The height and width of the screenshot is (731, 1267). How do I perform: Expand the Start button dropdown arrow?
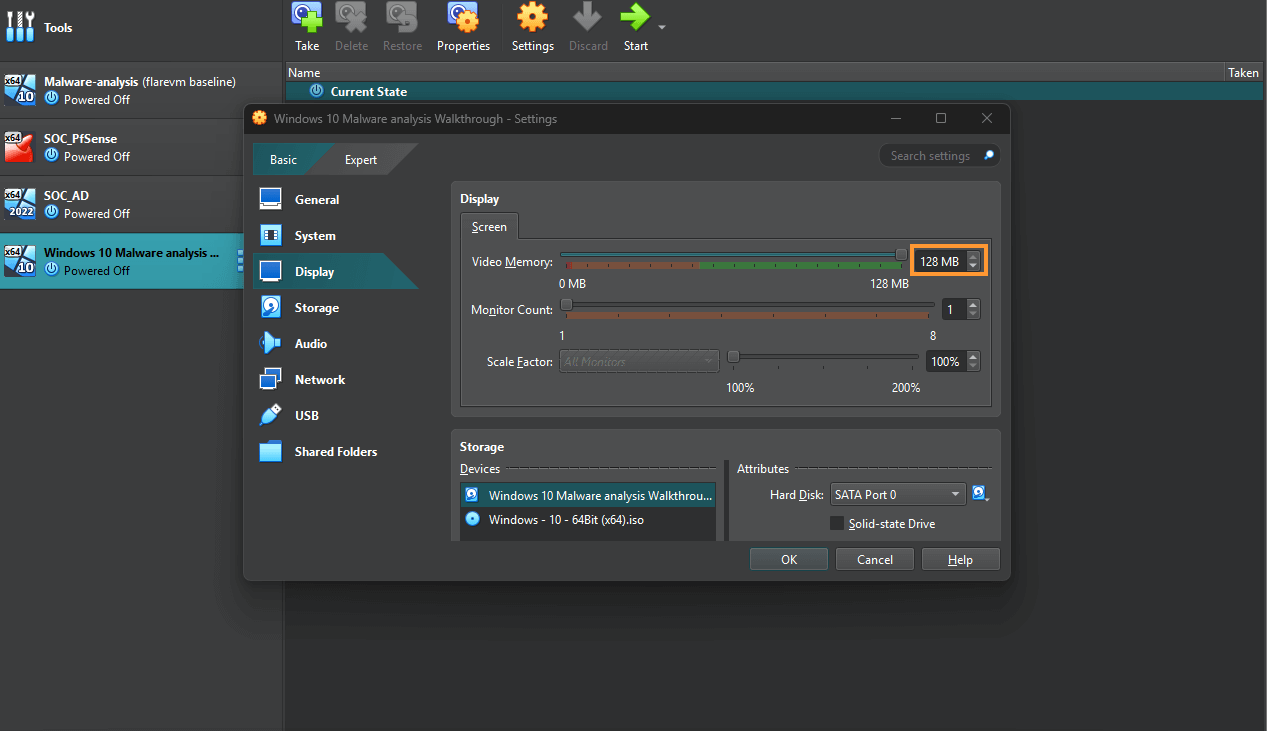tap(662, 27)
